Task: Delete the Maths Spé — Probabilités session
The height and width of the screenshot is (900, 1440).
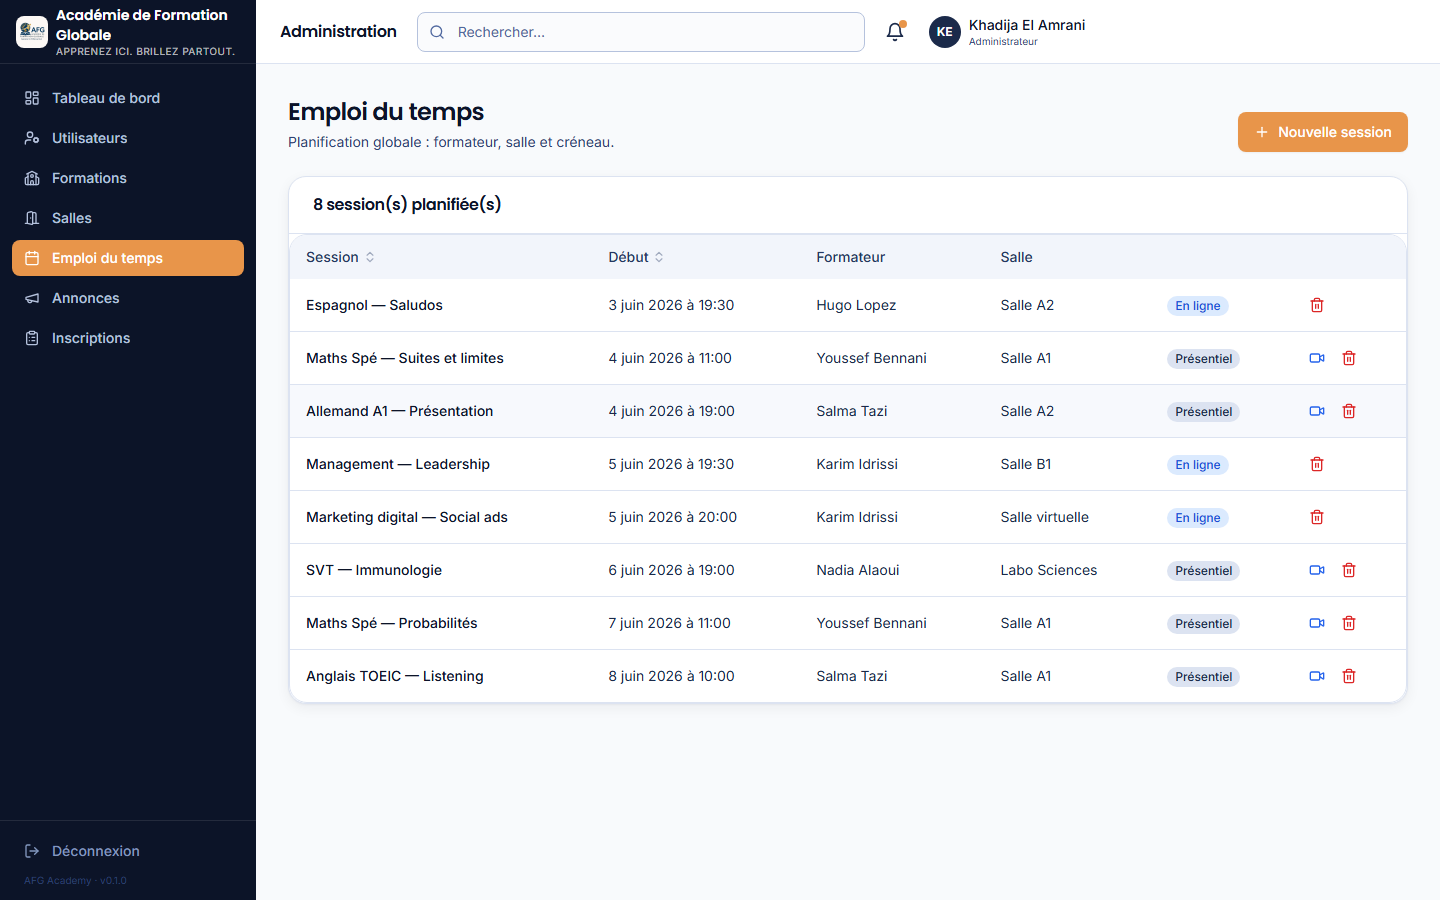Action: 1349,623
